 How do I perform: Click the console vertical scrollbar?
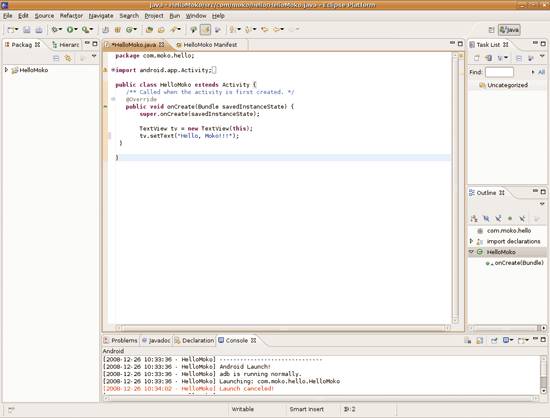543,375
